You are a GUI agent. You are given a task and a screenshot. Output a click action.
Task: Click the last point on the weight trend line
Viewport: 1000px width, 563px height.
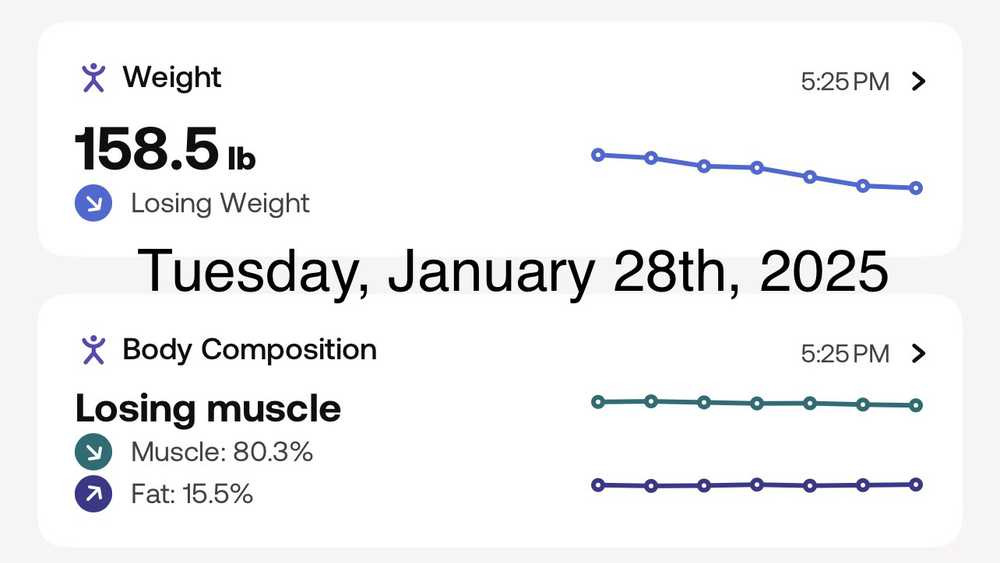pos(916,188)
